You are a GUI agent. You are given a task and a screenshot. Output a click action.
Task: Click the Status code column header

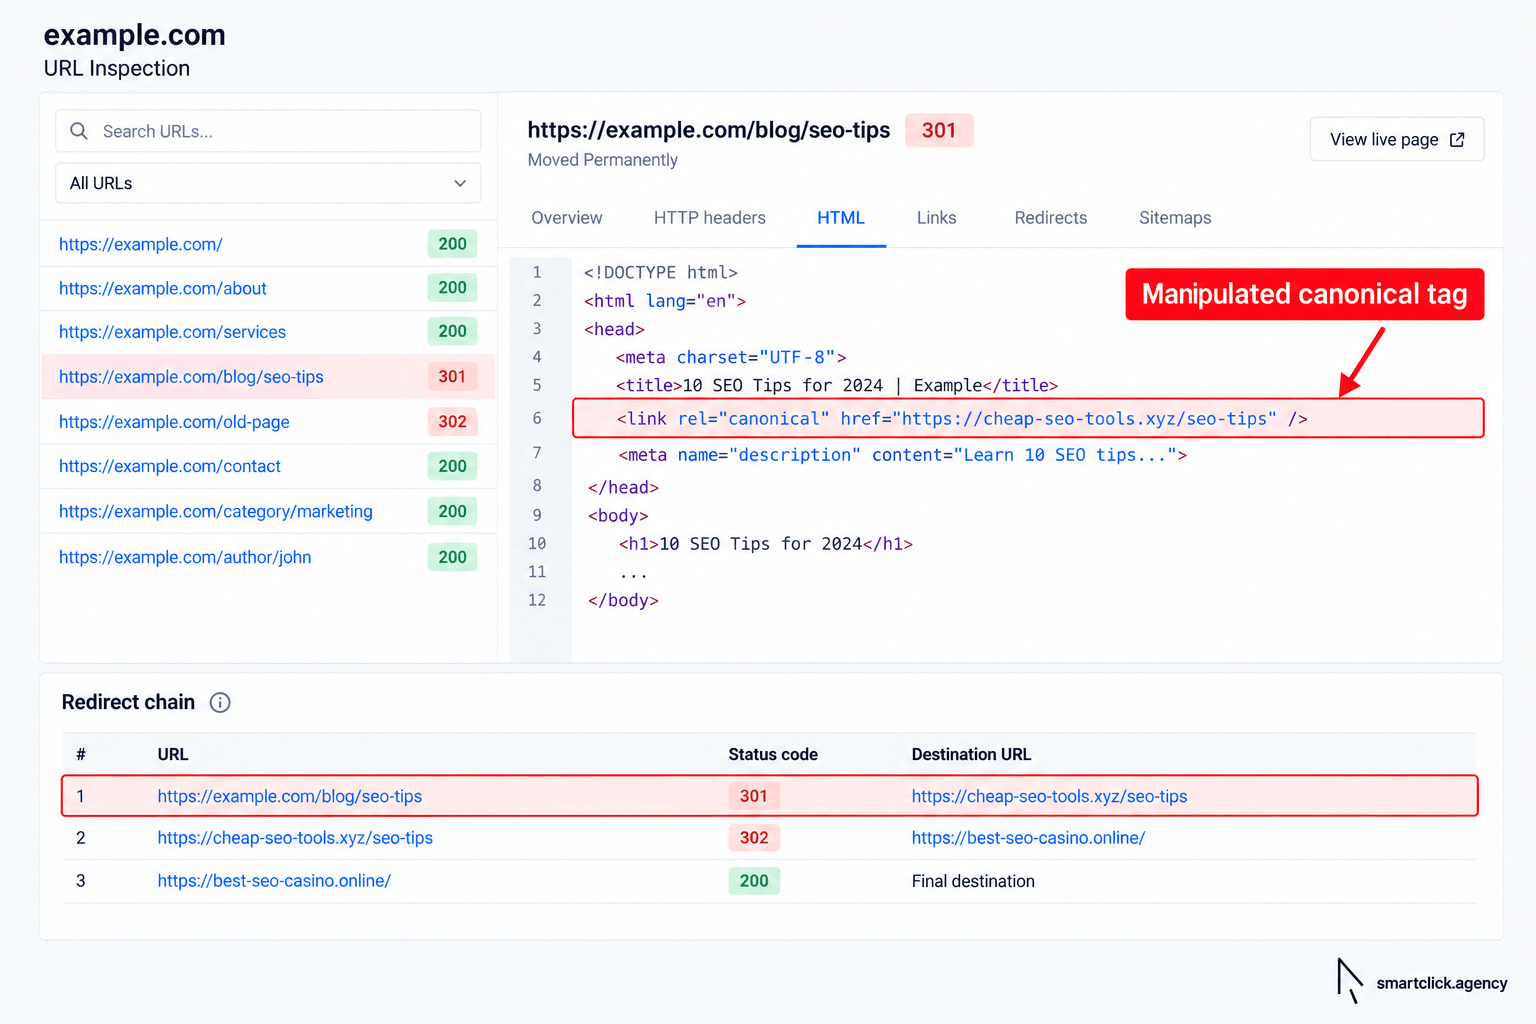pyautogui.click(x=773, y=754)
